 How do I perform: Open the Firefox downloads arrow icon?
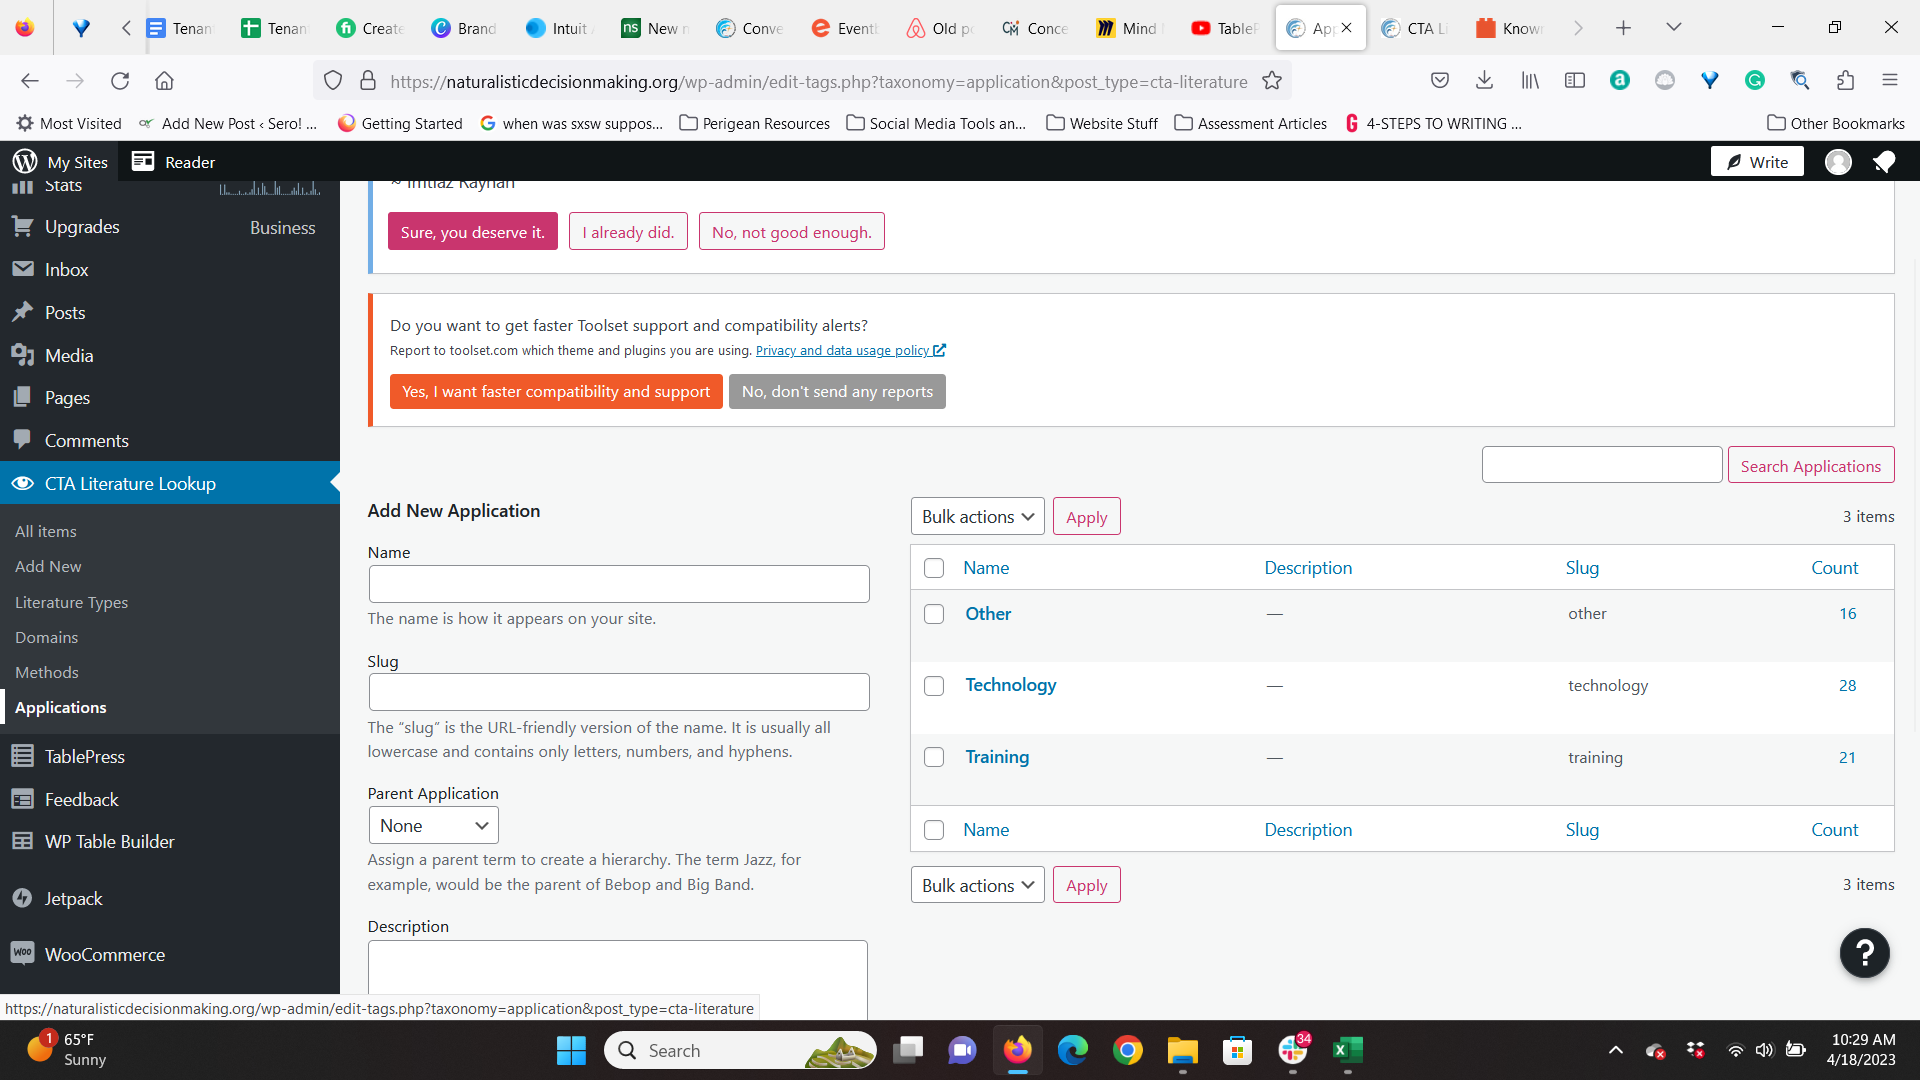(x=1484, y=81)
